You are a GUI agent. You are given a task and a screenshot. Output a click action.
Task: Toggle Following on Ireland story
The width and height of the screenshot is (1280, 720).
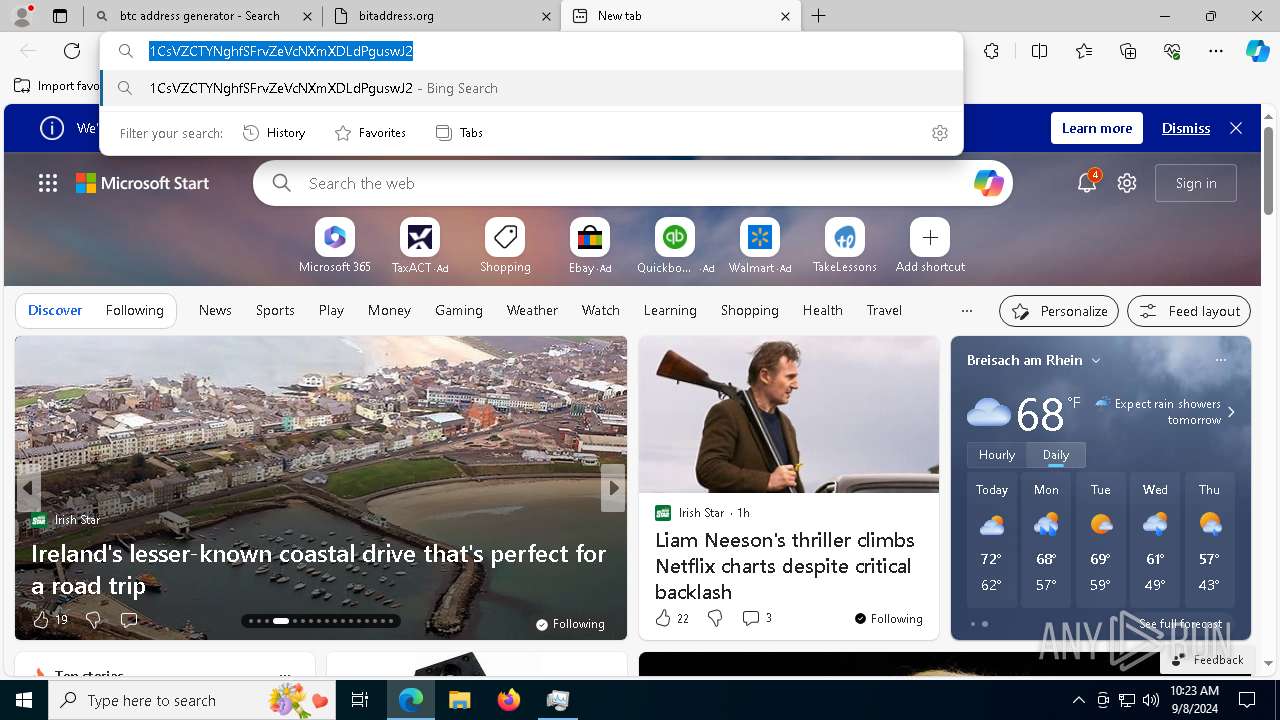pyautogui.click(x=570, y=624)
